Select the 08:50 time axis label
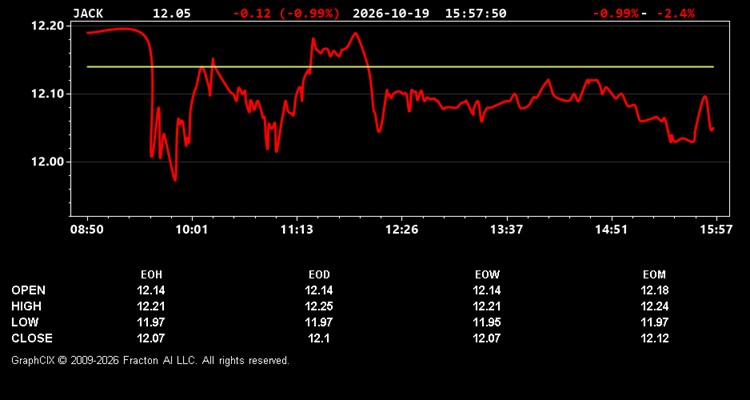This screenshot has width=750, height=400. pyautogui.click(x=87, y=230)
